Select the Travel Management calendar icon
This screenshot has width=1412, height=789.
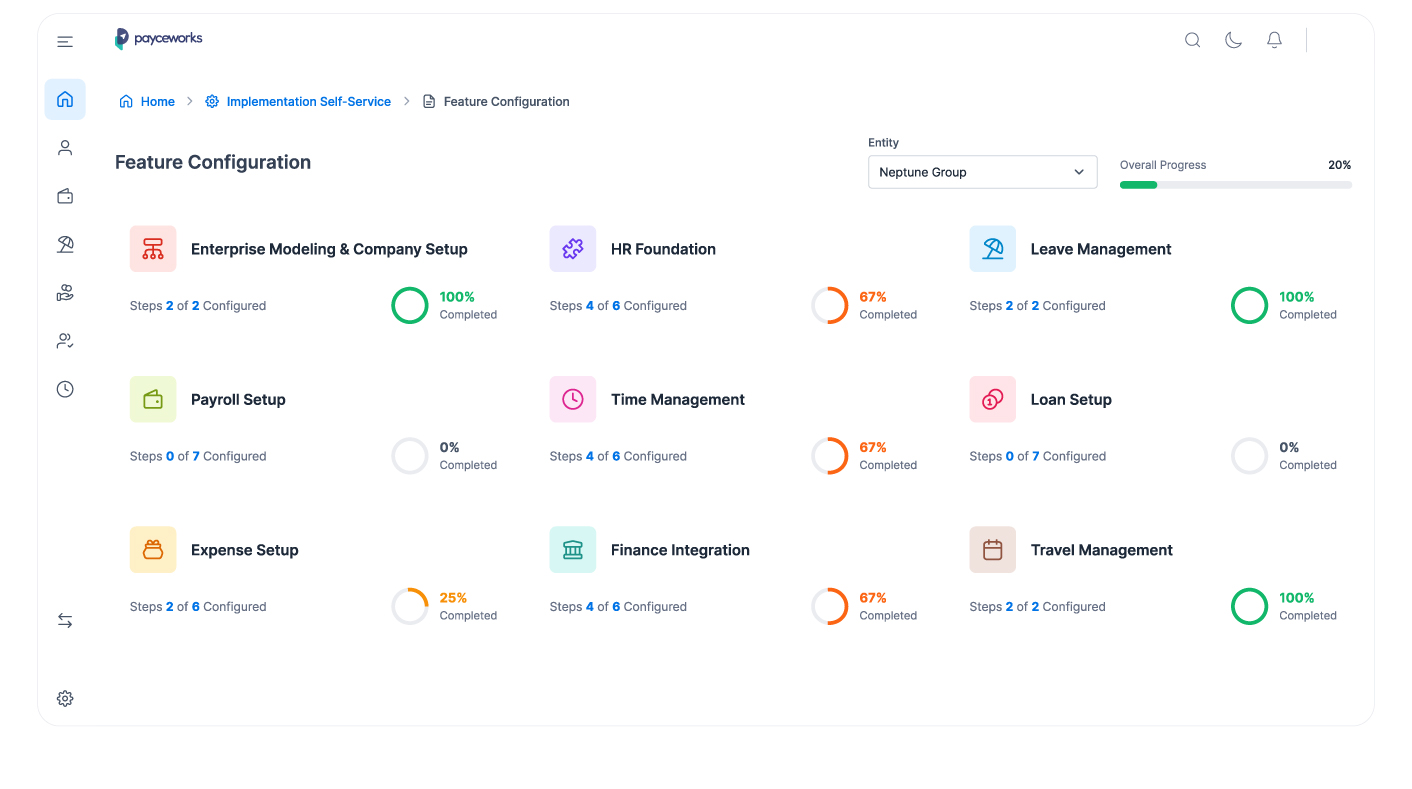click(x=992, y=549)
